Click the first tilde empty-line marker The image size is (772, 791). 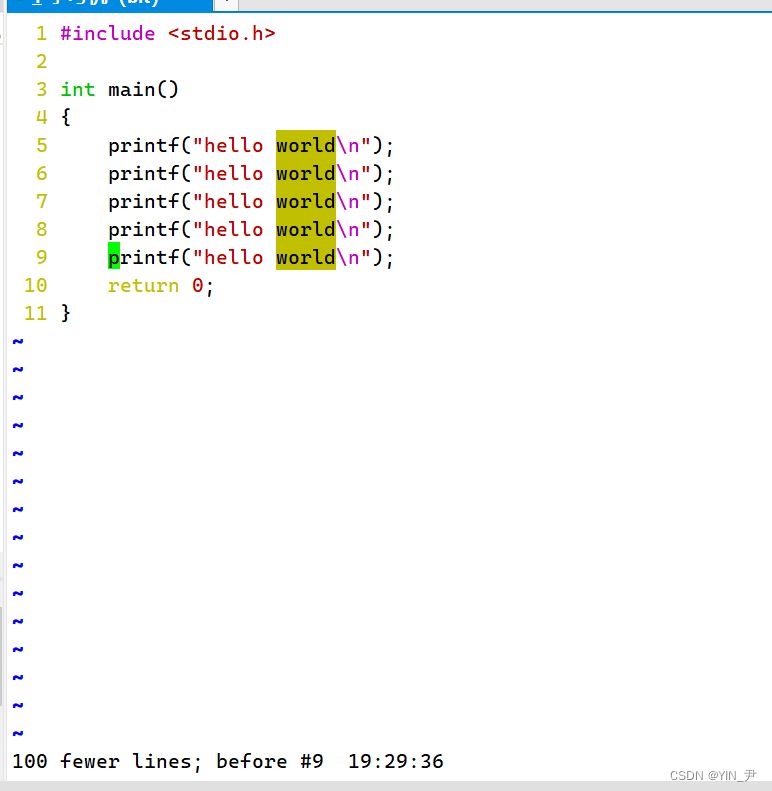pos(17,341)
